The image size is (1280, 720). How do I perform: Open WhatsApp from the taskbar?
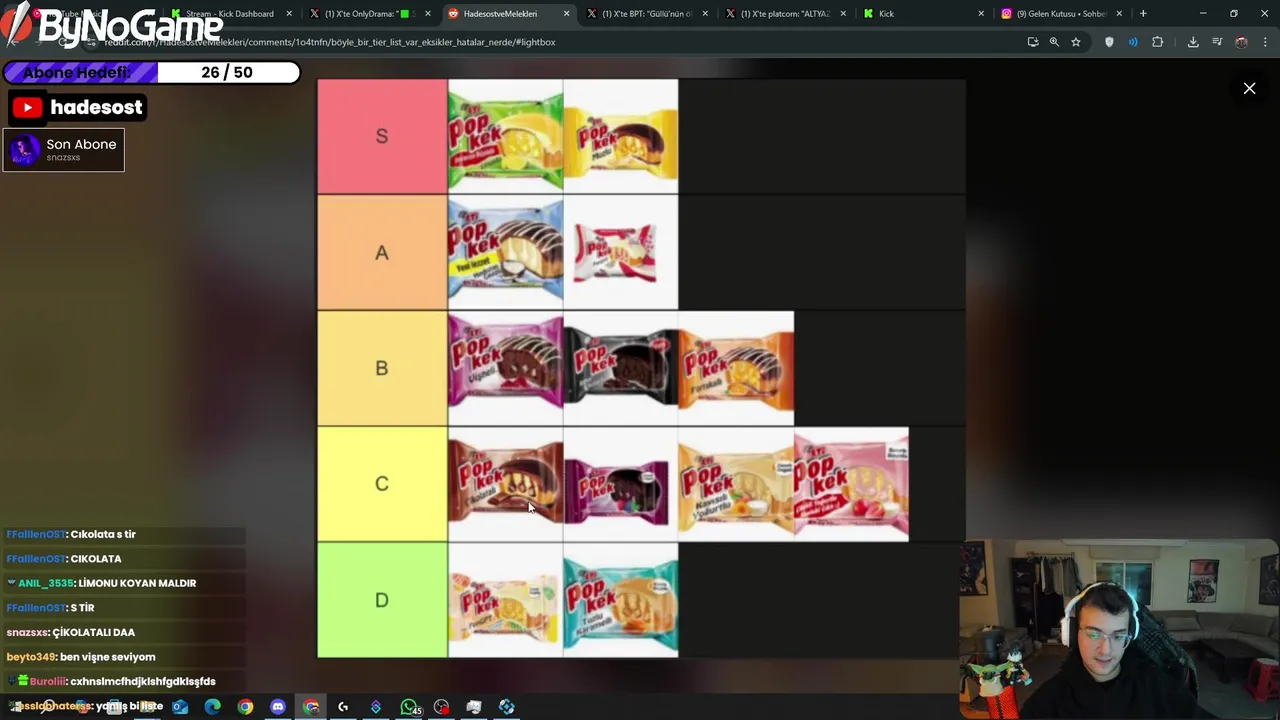pyautogui.click(x=409, y=707)
